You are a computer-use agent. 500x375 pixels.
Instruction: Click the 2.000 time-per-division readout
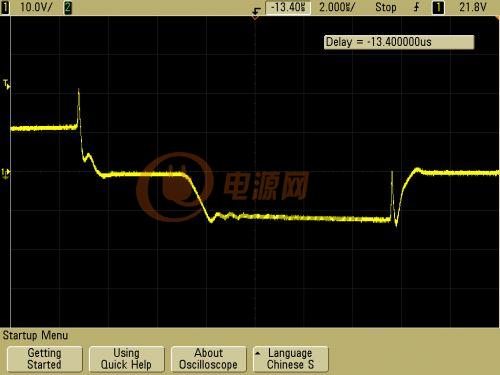(x=337, y=7)
